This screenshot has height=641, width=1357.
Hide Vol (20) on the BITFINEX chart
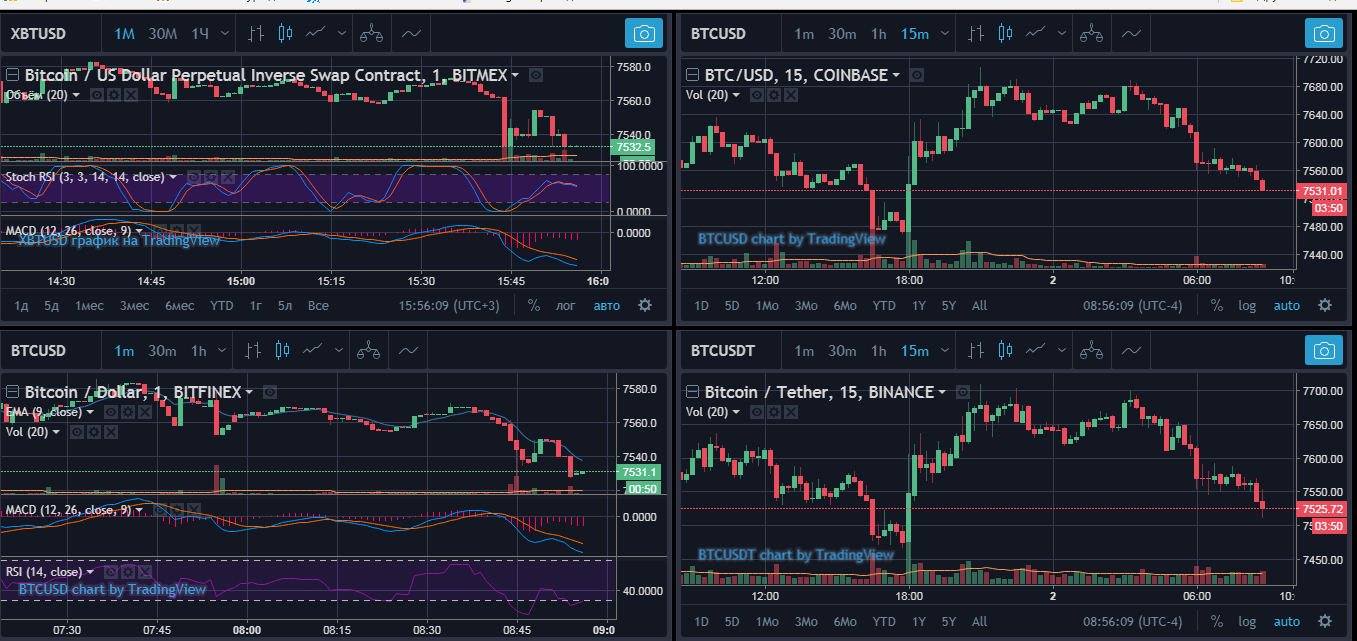(75, 431)
